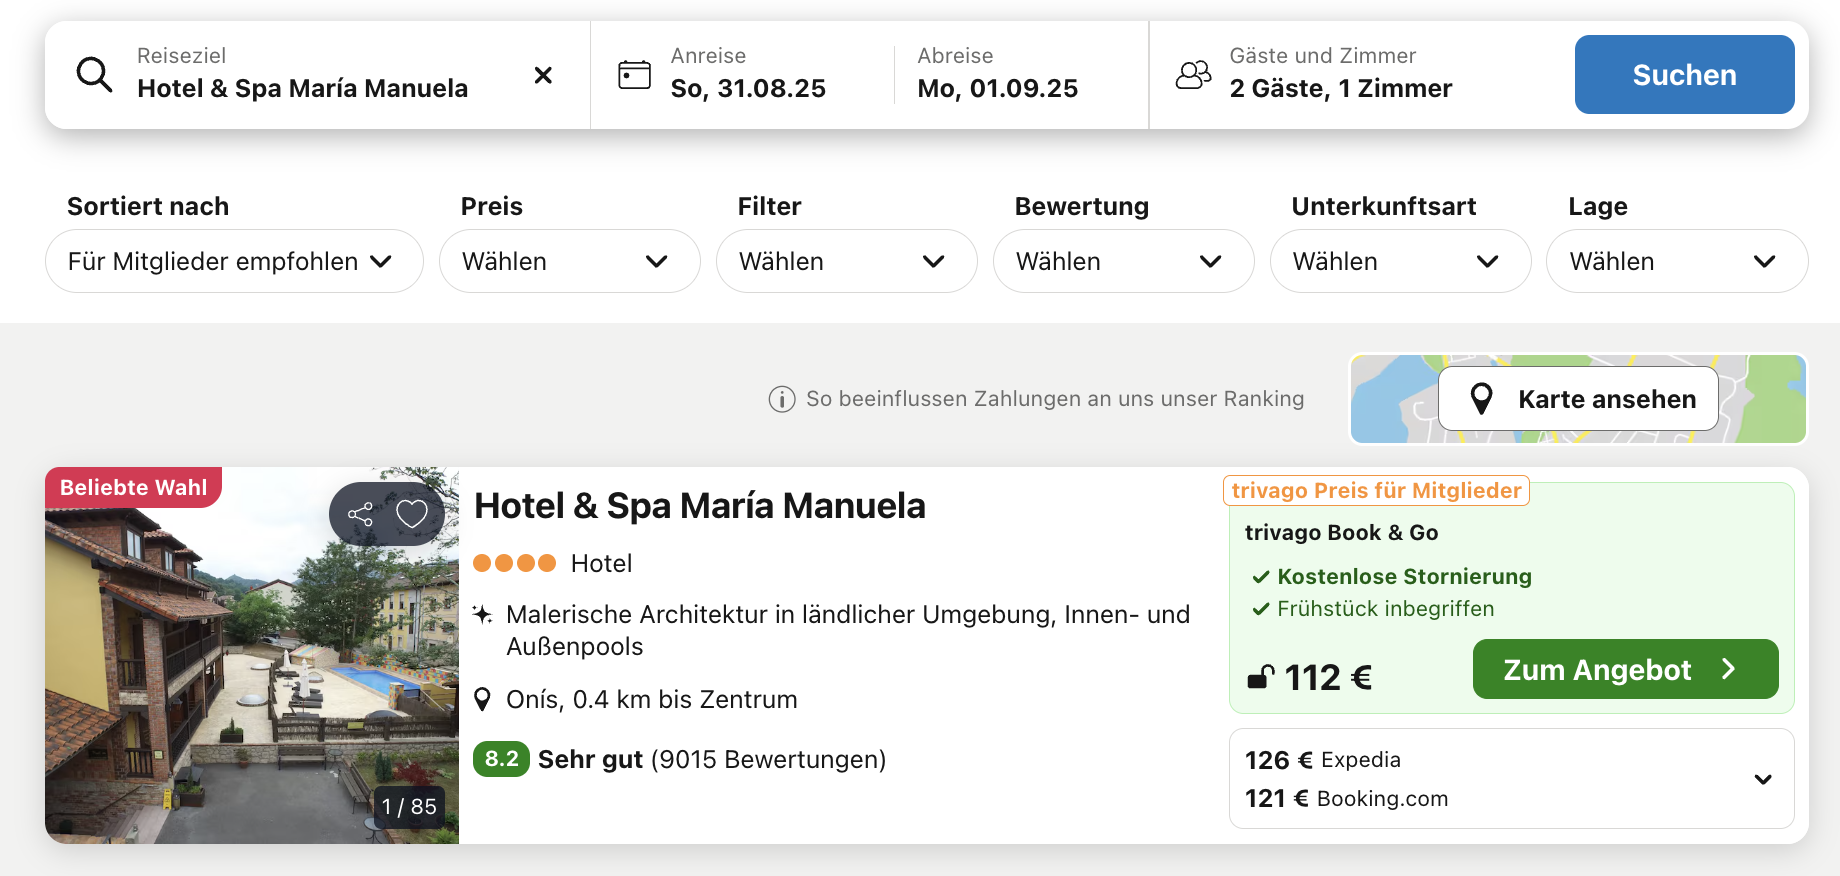Open the Filter dropdown
This screenshot has height=876, width=1840.
pos(846,261)
